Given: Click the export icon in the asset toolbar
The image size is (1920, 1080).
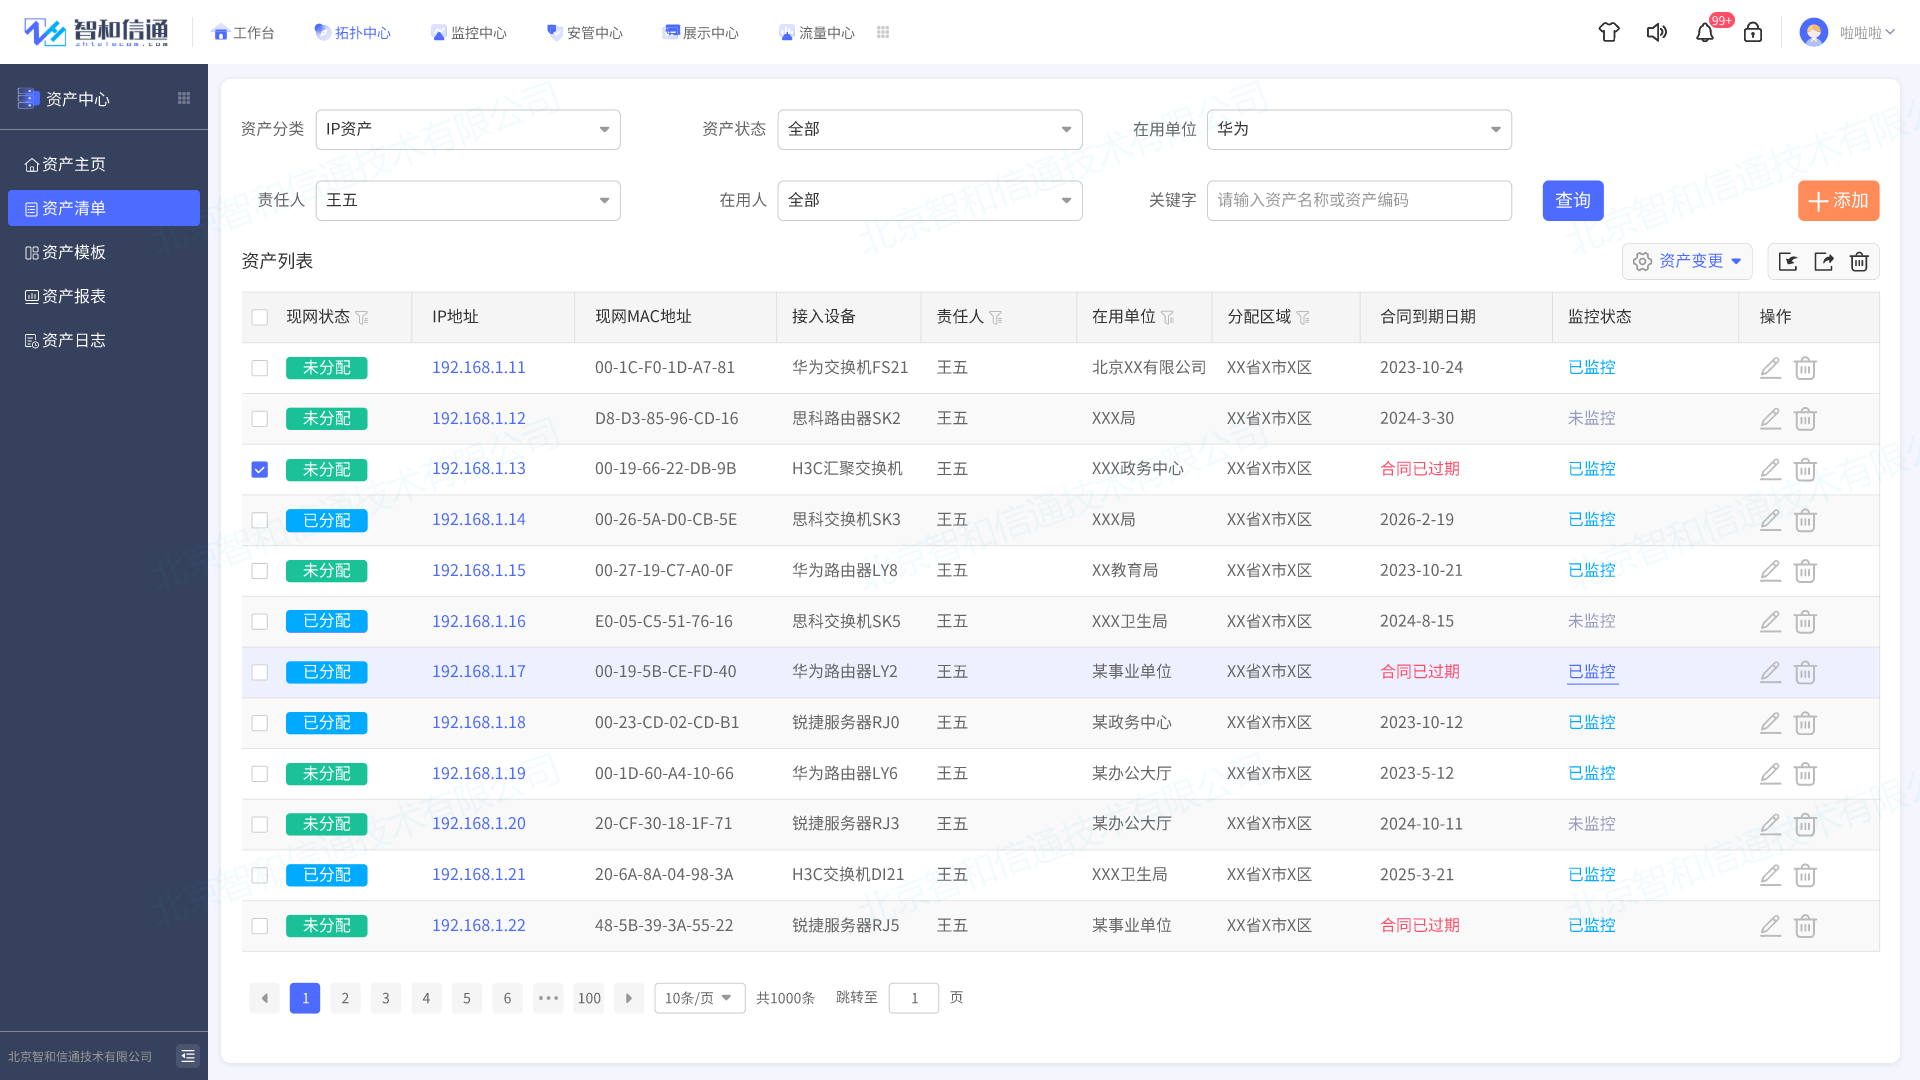Looking at the screenshot, I should pyautogui.click(x=1824, y=261).
